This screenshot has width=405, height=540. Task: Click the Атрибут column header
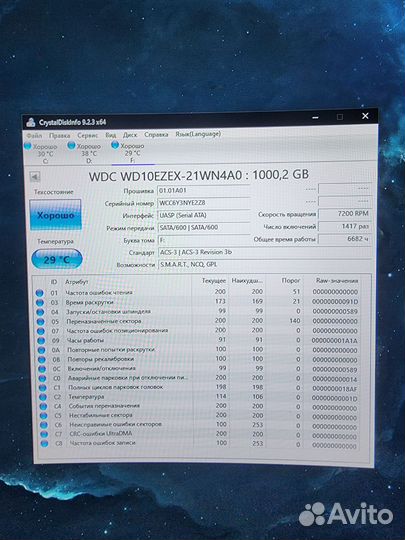click(x=77, y=282)
